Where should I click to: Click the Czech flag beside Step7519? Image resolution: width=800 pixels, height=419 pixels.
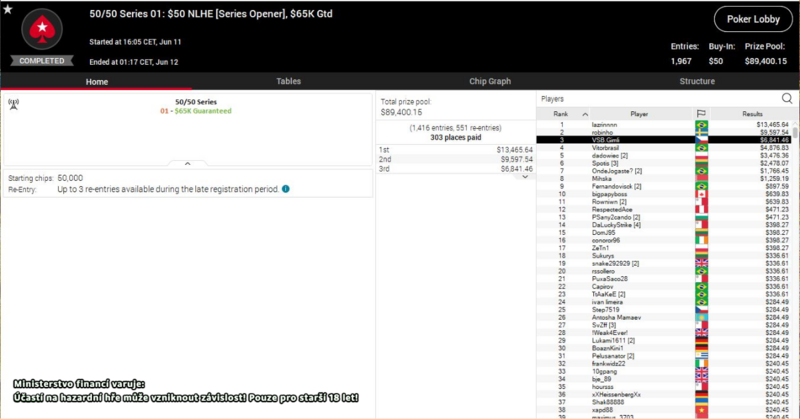point(702,310)
